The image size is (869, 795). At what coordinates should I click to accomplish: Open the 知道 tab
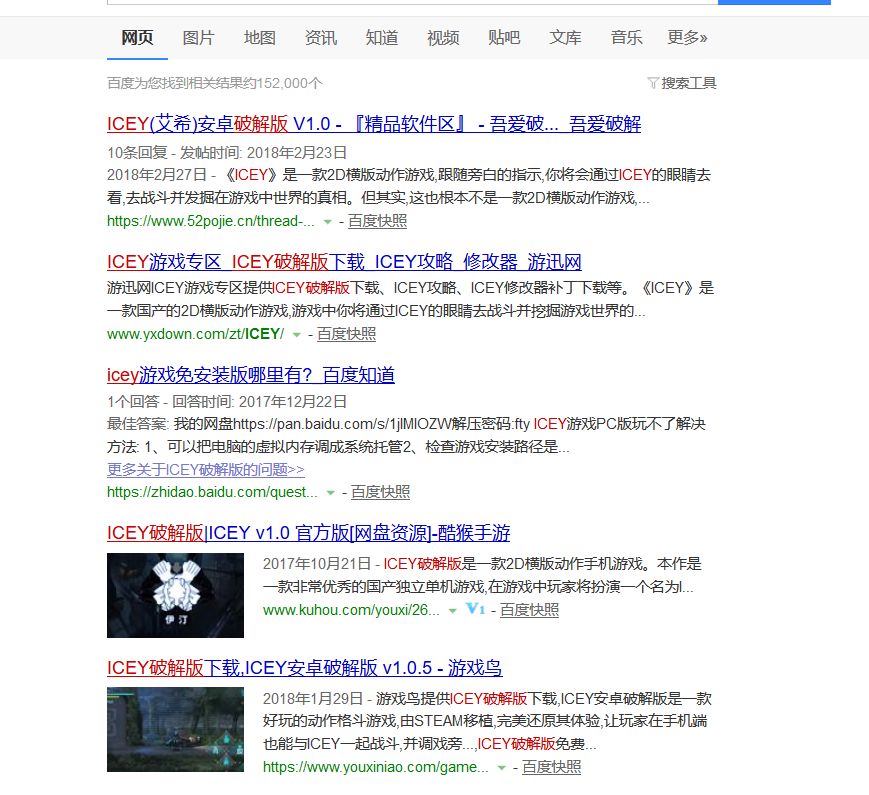pyautogui.click(x=382, y=38)
